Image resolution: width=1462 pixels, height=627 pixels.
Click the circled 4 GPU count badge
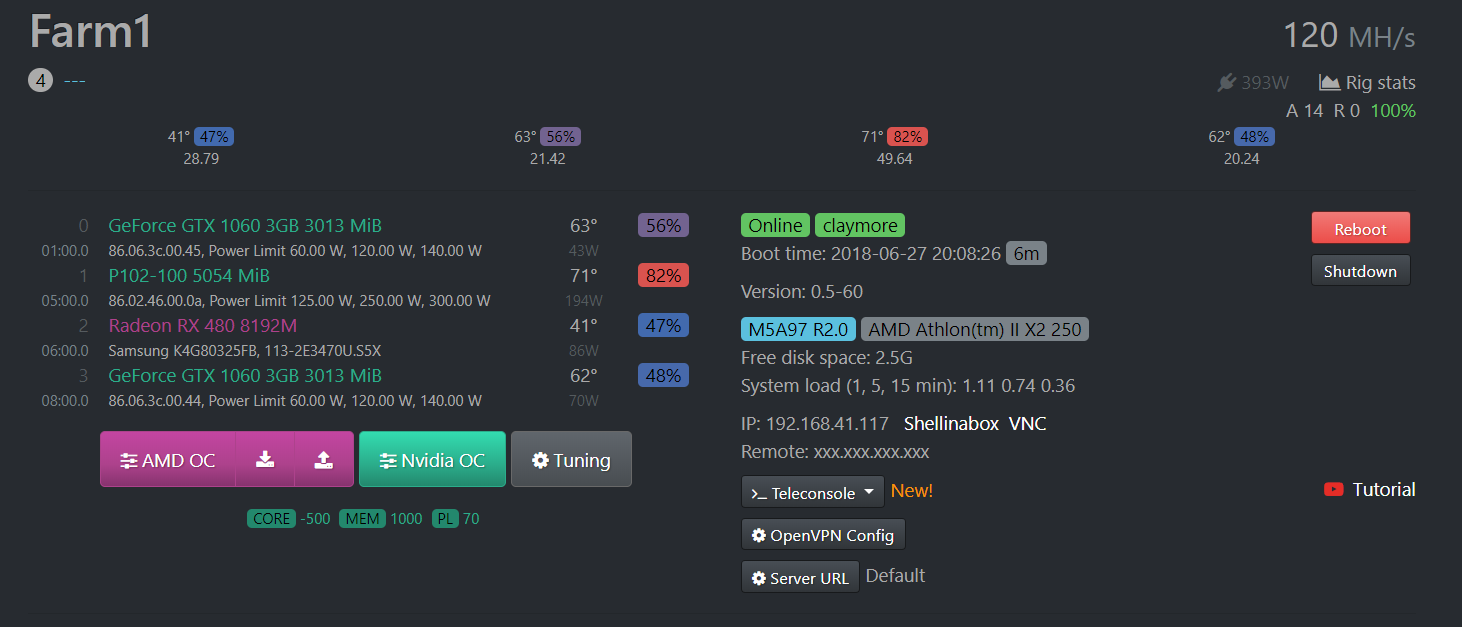coord(40,80)
